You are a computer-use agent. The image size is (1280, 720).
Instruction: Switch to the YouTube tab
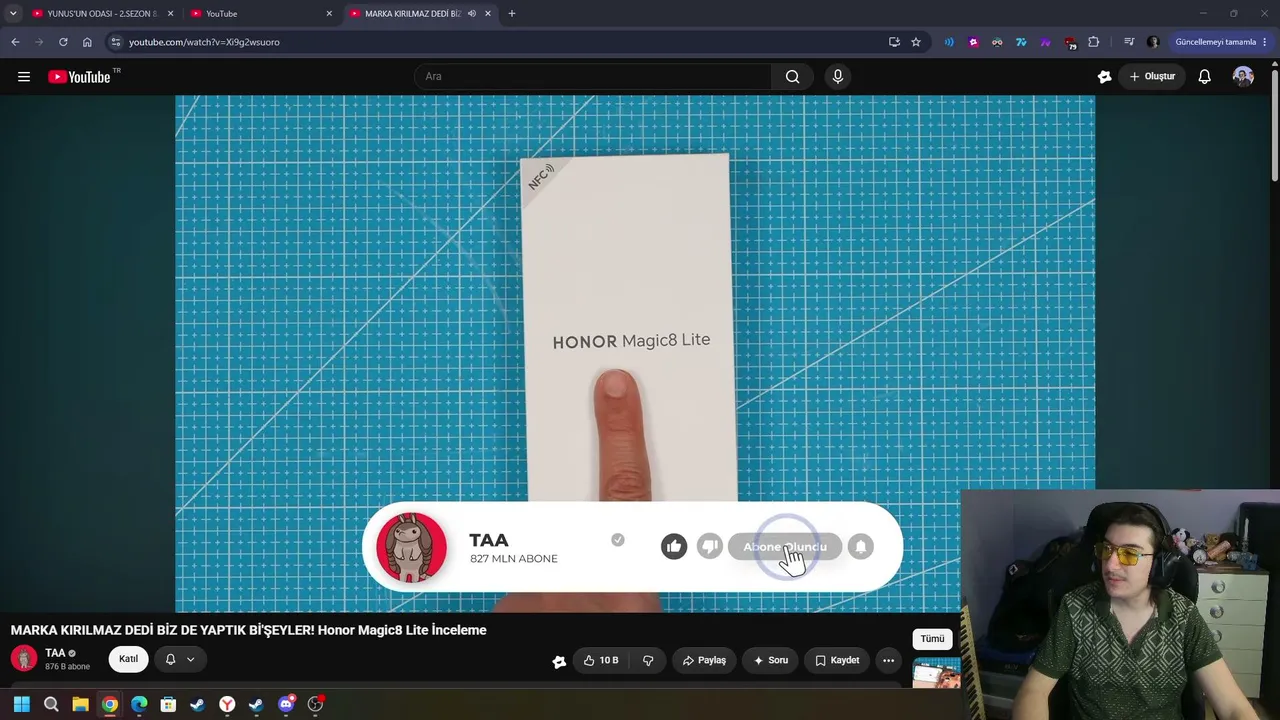pyautogui.click(x=262, y=13)
